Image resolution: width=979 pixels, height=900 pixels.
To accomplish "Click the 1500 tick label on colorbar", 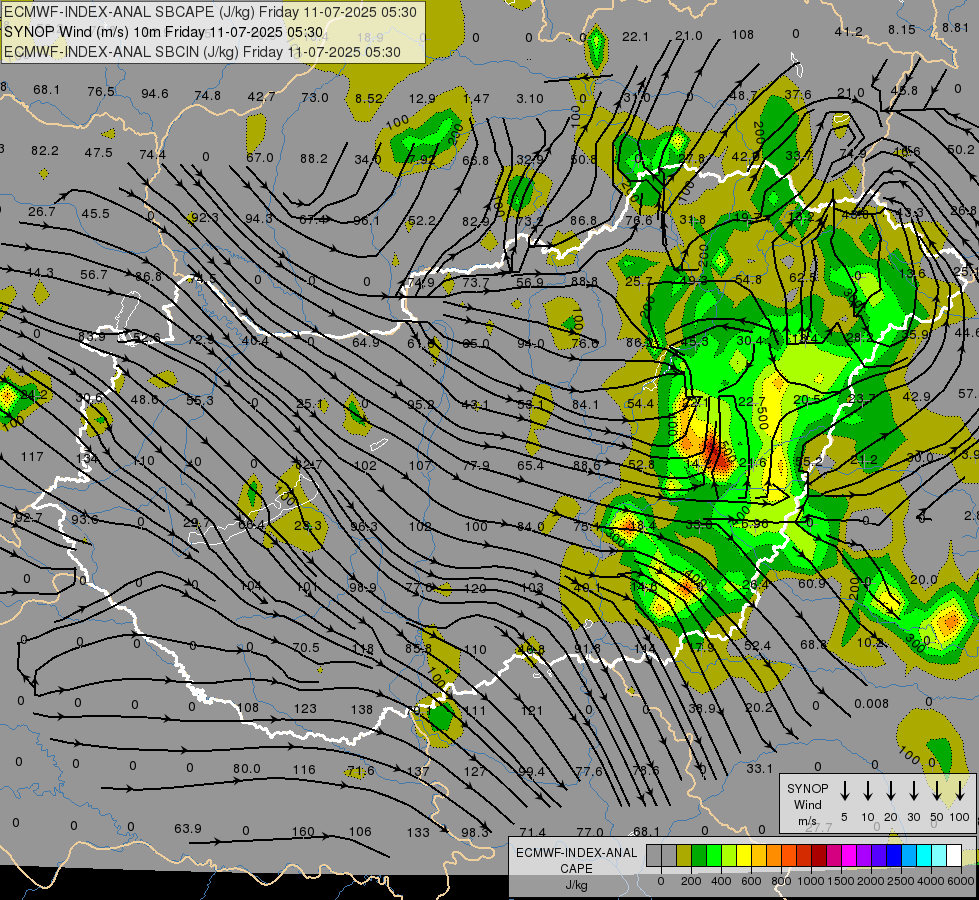I will (x=840, y=881).
